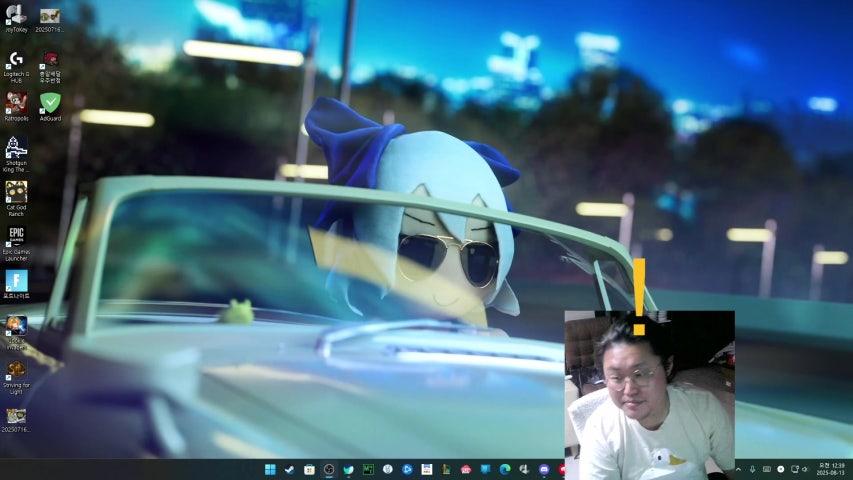
Task: Open the green-bordered dark taskbar app
Action: 368,469
